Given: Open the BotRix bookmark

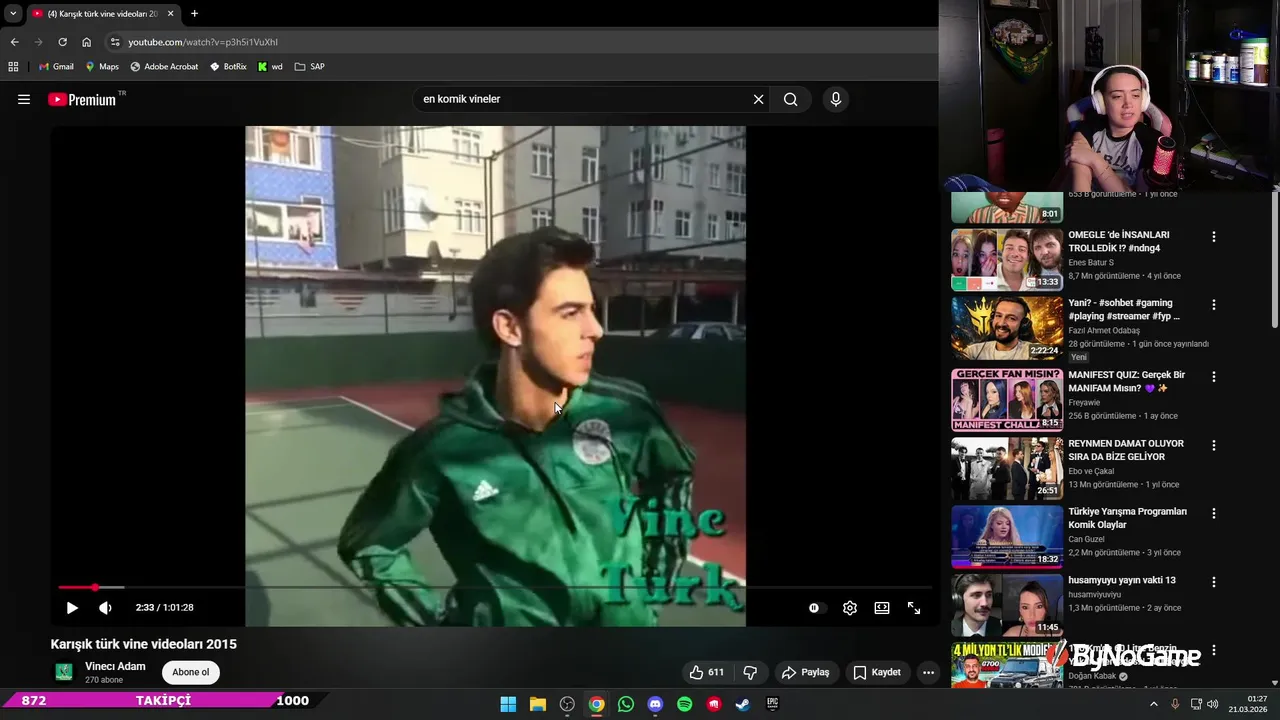Looking at the screenshot, I should [228, 67].
